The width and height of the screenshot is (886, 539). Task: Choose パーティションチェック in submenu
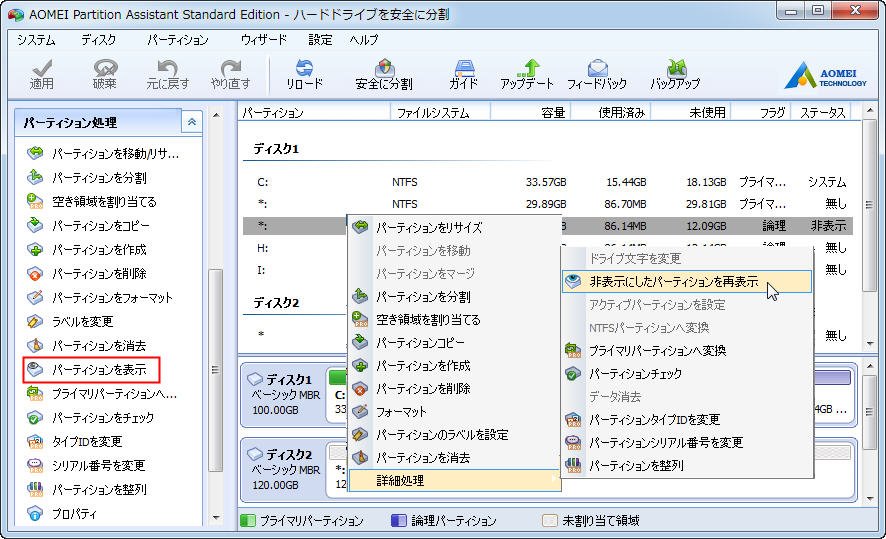(x=687, y=373)
